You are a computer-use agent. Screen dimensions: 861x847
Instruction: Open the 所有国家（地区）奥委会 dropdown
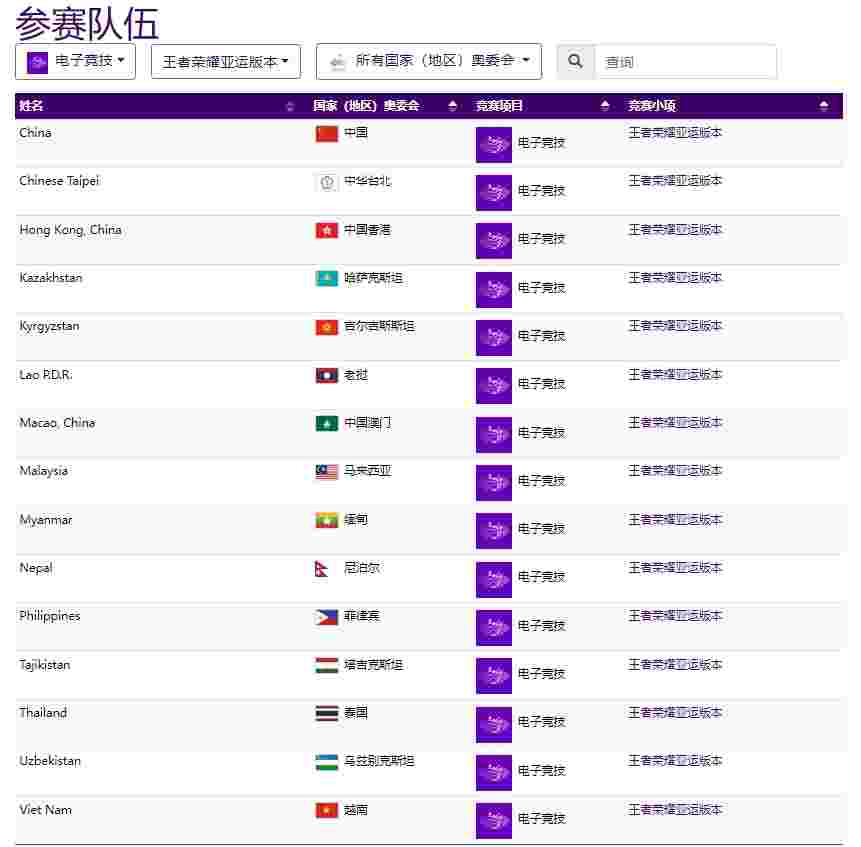click(x=429, y=61)
